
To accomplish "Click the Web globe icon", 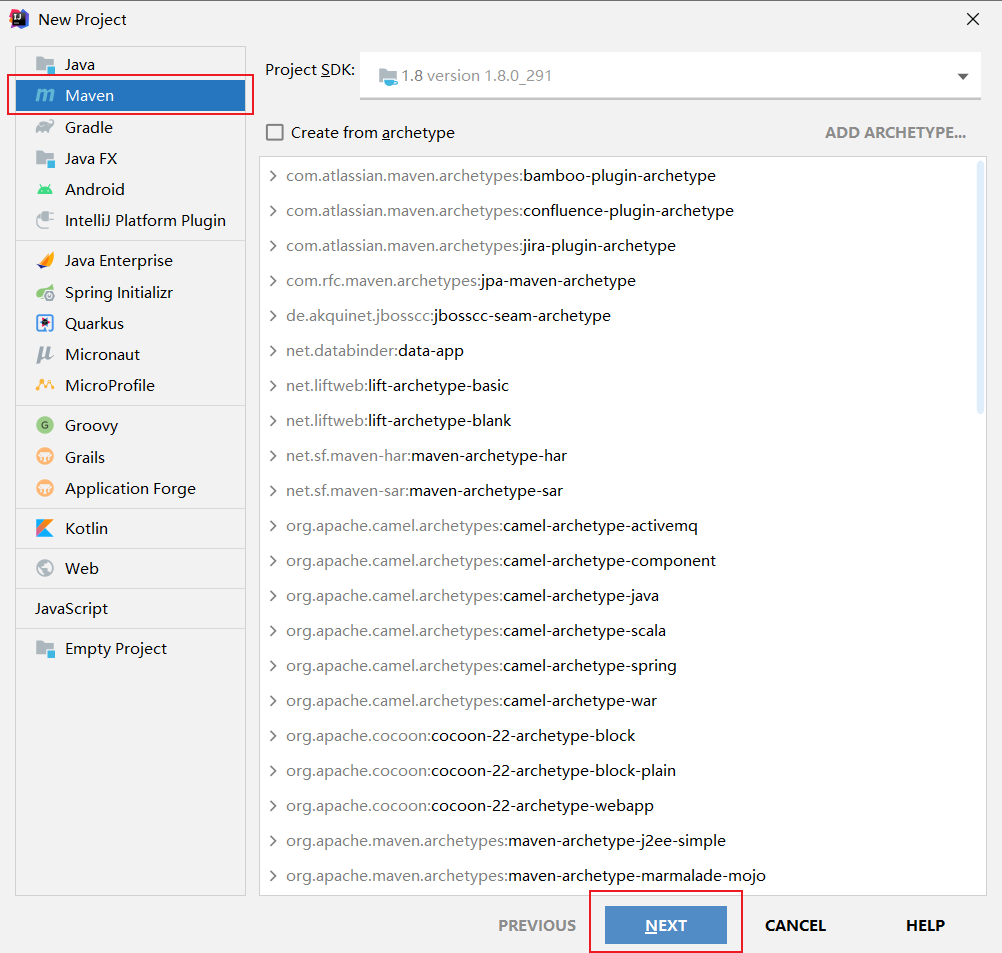I will (45, 568).
